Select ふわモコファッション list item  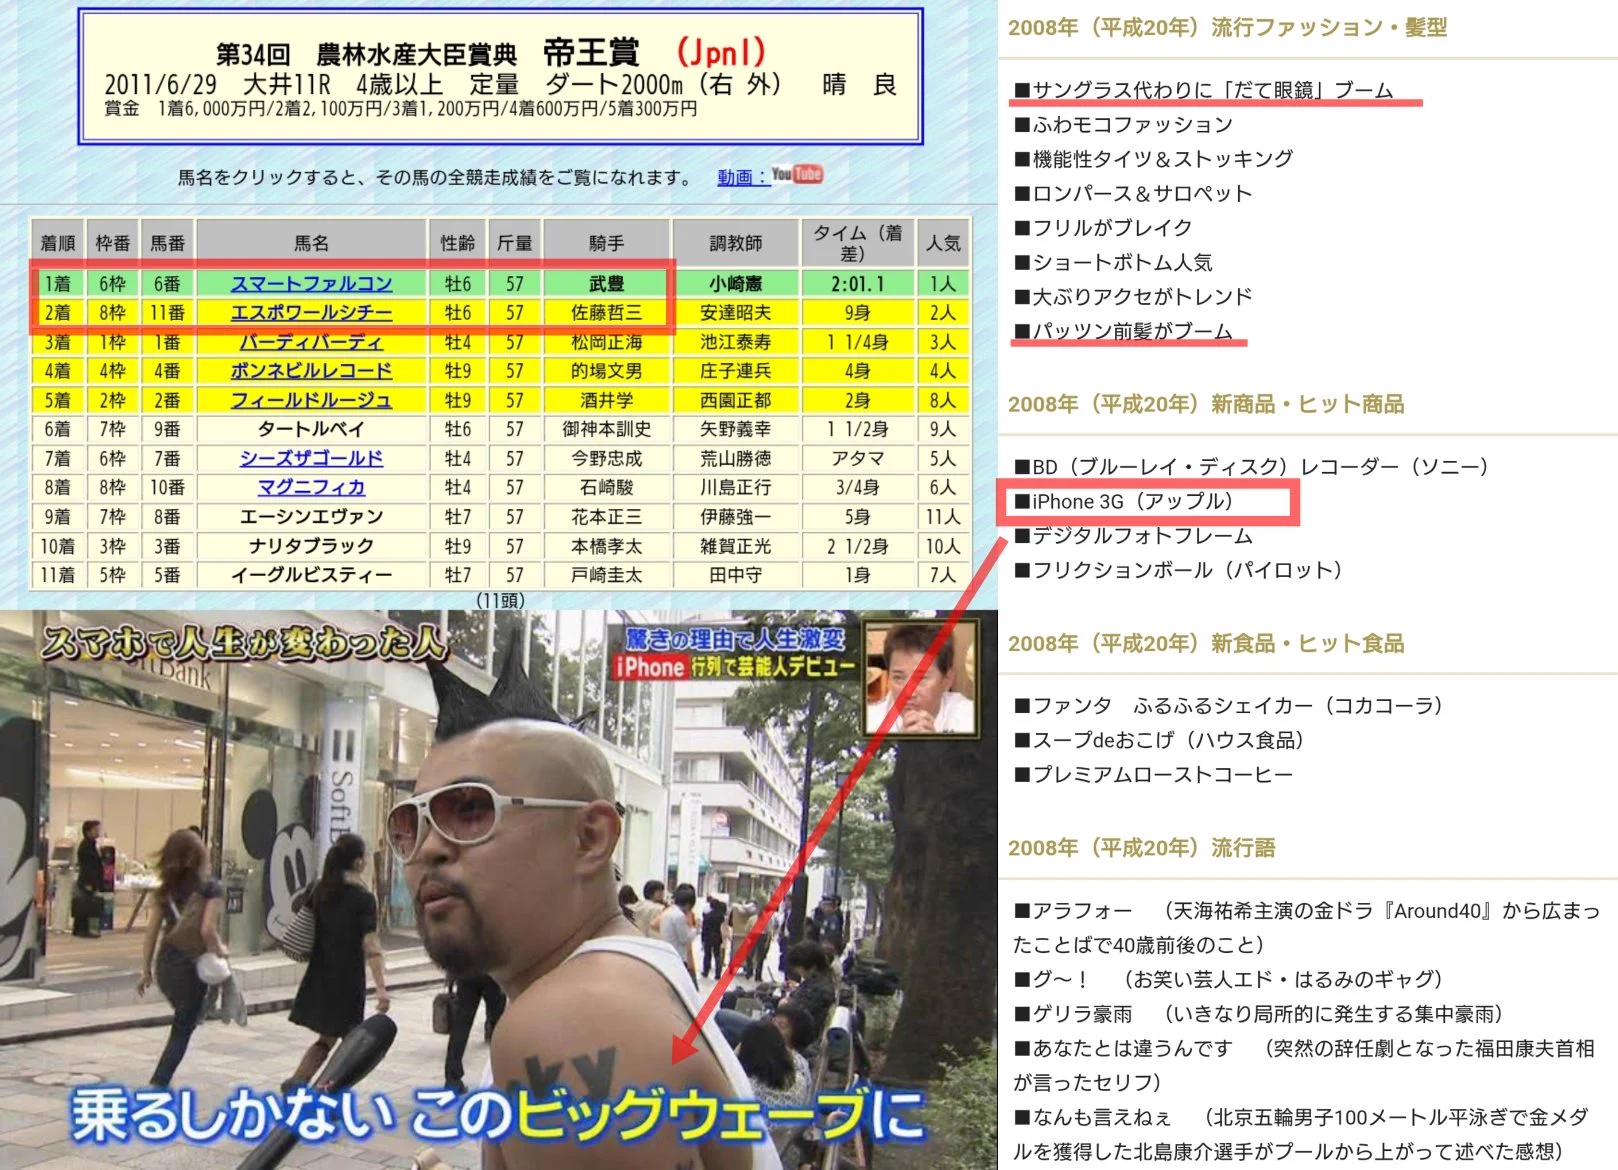pyautogui.click(x=1123, y=125)
